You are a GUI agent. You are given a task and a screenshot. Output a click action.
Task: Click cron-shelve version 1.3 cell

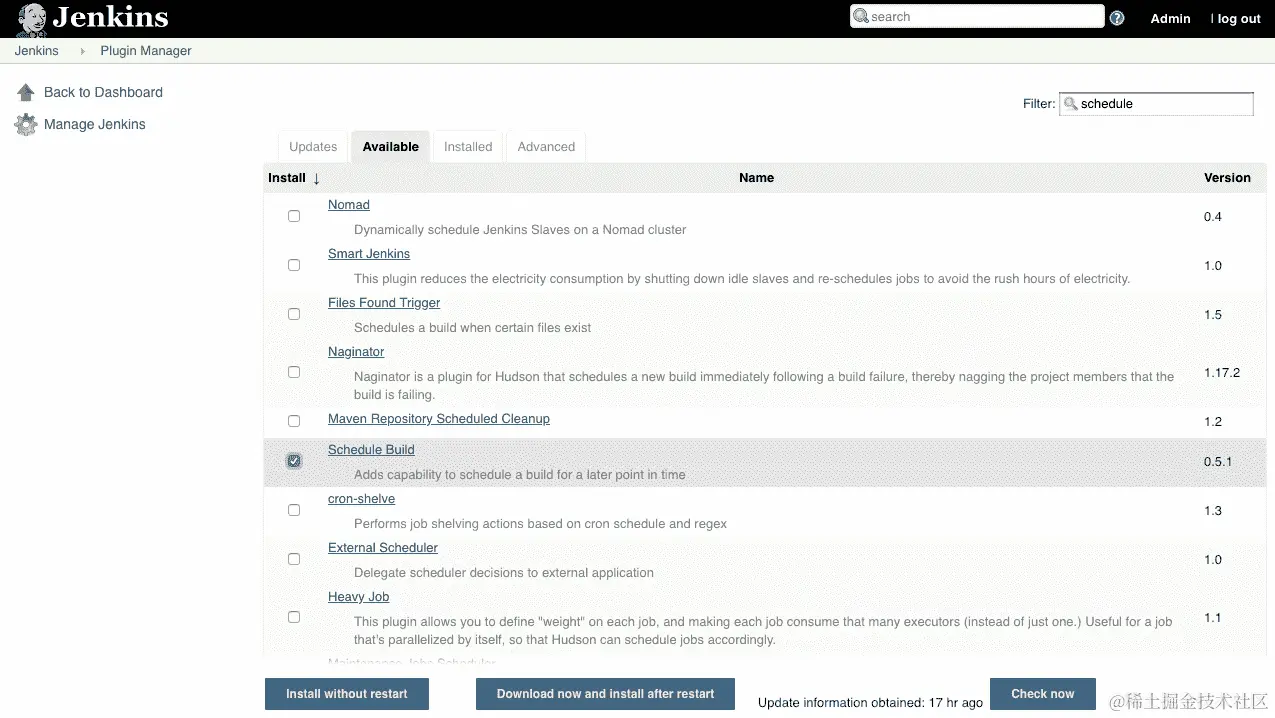click(x=1213, y=511)
